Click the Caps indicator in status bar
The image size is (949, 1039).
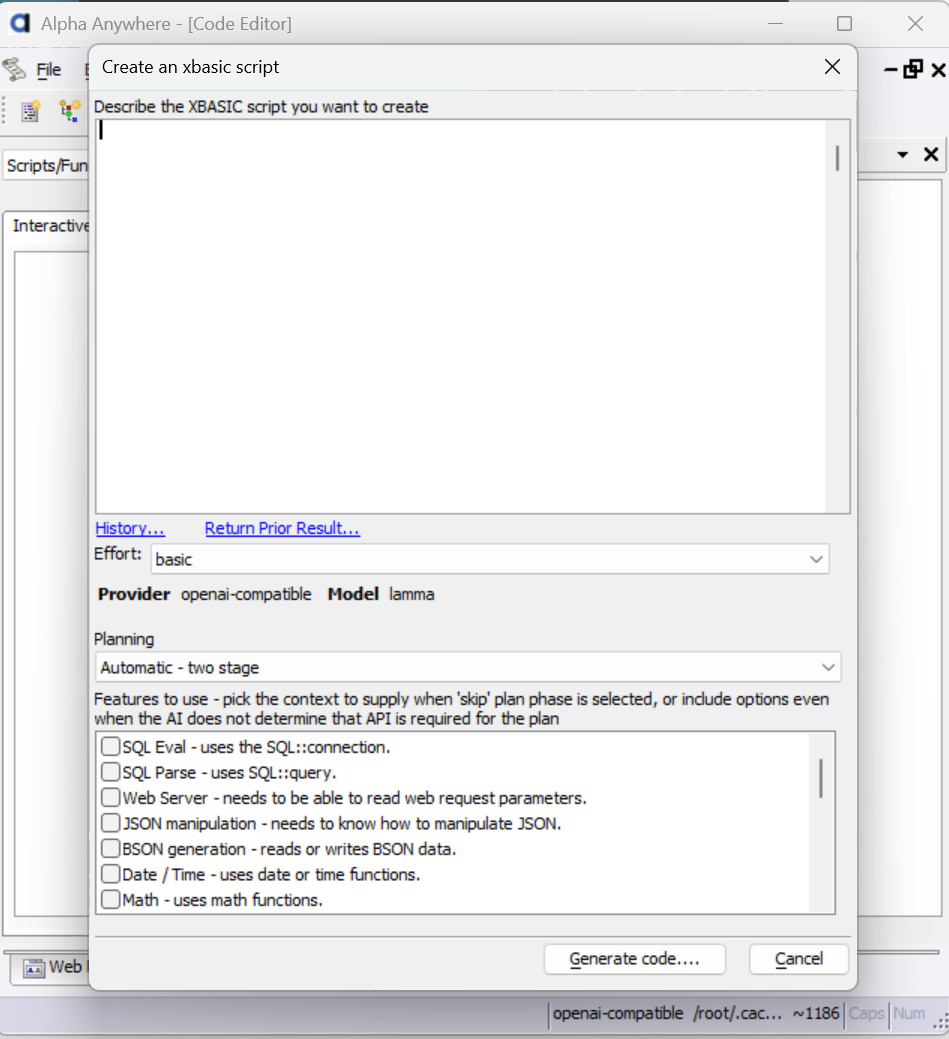coord(866,1014)
